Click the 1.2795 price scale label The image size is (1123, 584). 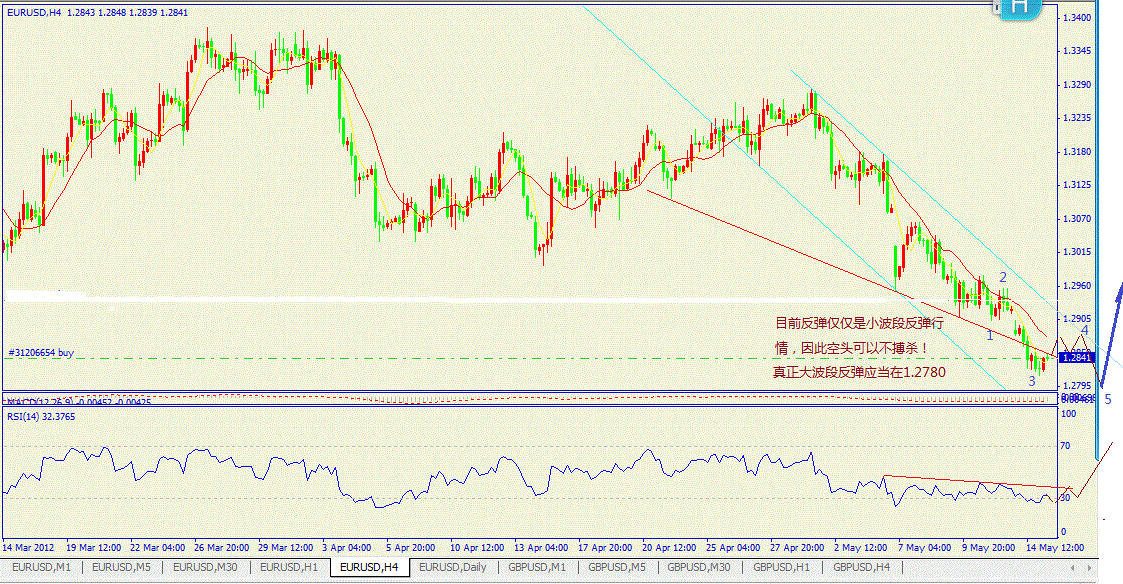coord(1078,386)
